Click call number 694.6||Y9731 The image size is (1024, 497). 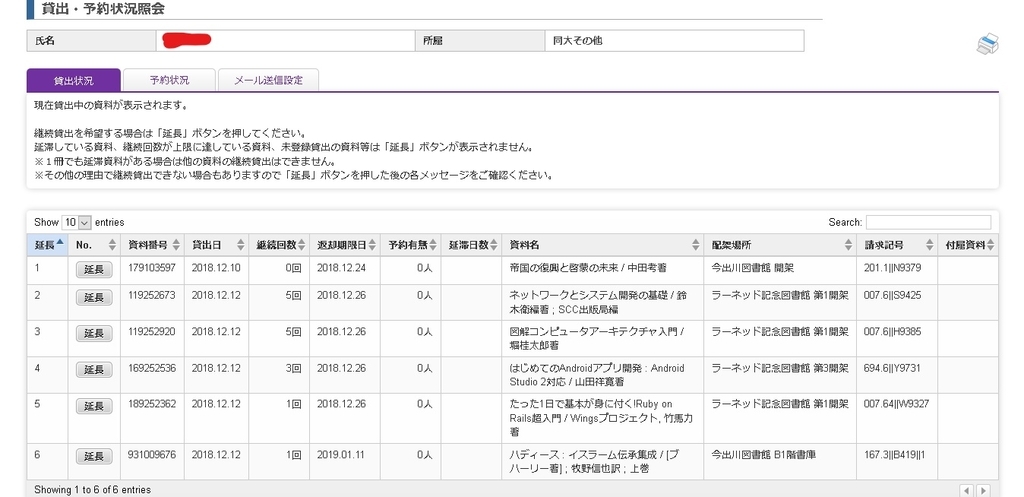pos(891,368)
